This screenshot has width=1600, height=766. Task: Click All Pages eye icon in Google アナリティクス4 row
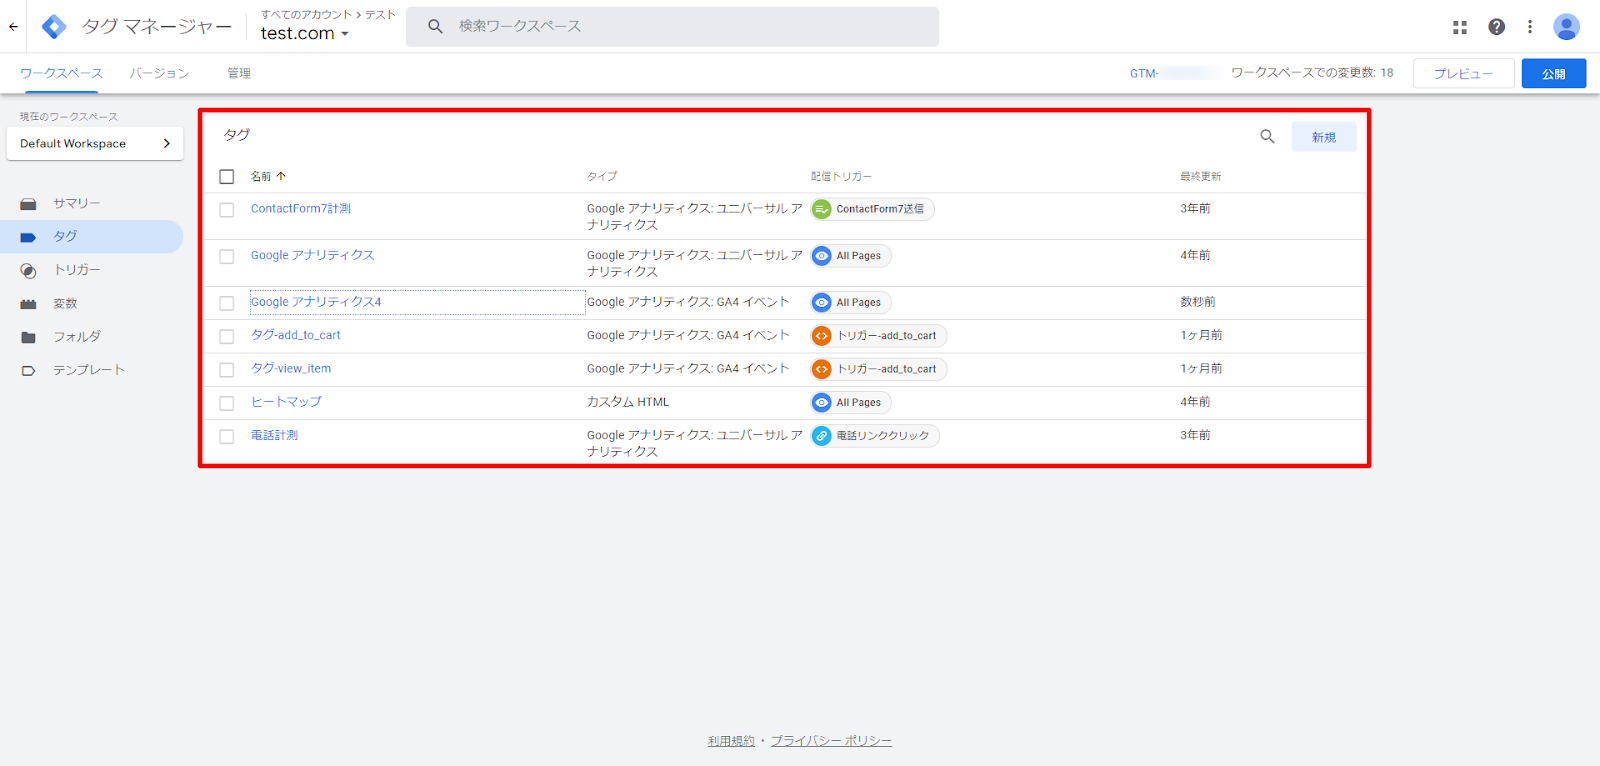coord(822,302)
